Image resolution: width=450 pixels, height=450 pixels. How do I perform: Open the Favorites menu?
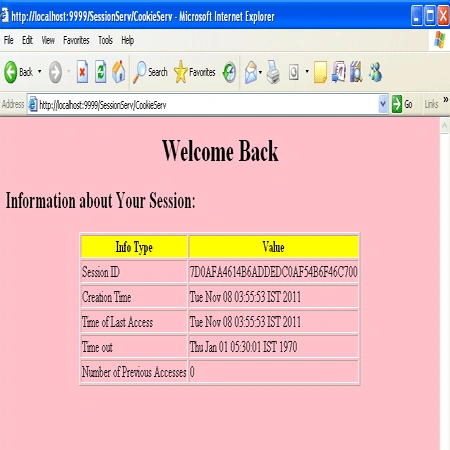click(x=76, y=40)
